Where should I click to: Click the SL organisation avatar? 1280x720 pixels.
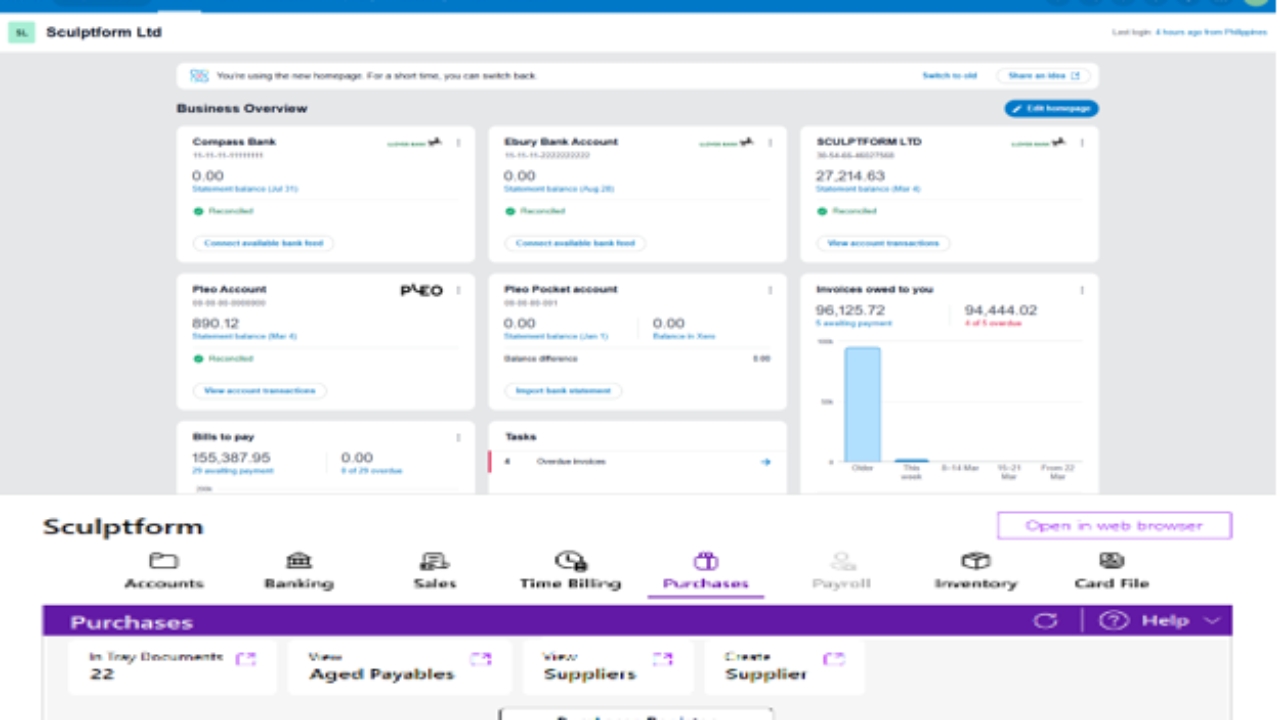click(22, 33)
